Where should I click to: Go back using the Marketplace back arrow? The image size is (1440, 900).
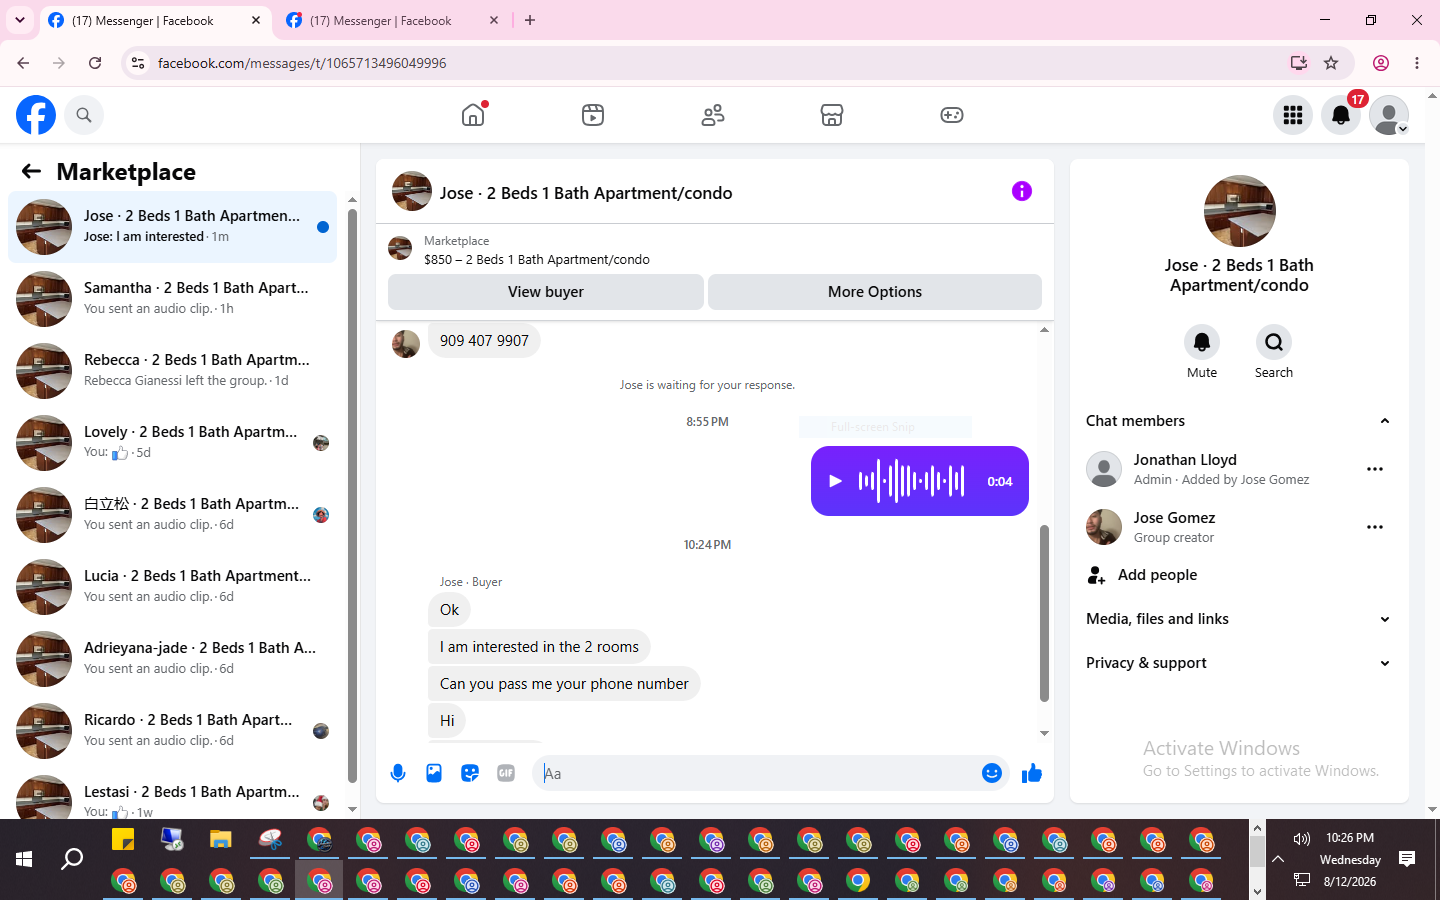click(x=31, y=172)
